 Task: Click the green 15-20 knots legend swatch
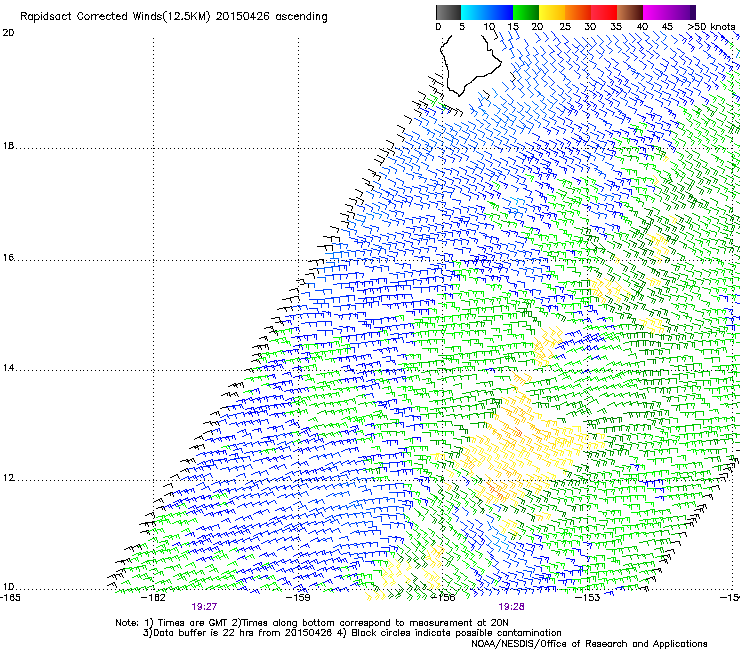click(x=526, y=12)
